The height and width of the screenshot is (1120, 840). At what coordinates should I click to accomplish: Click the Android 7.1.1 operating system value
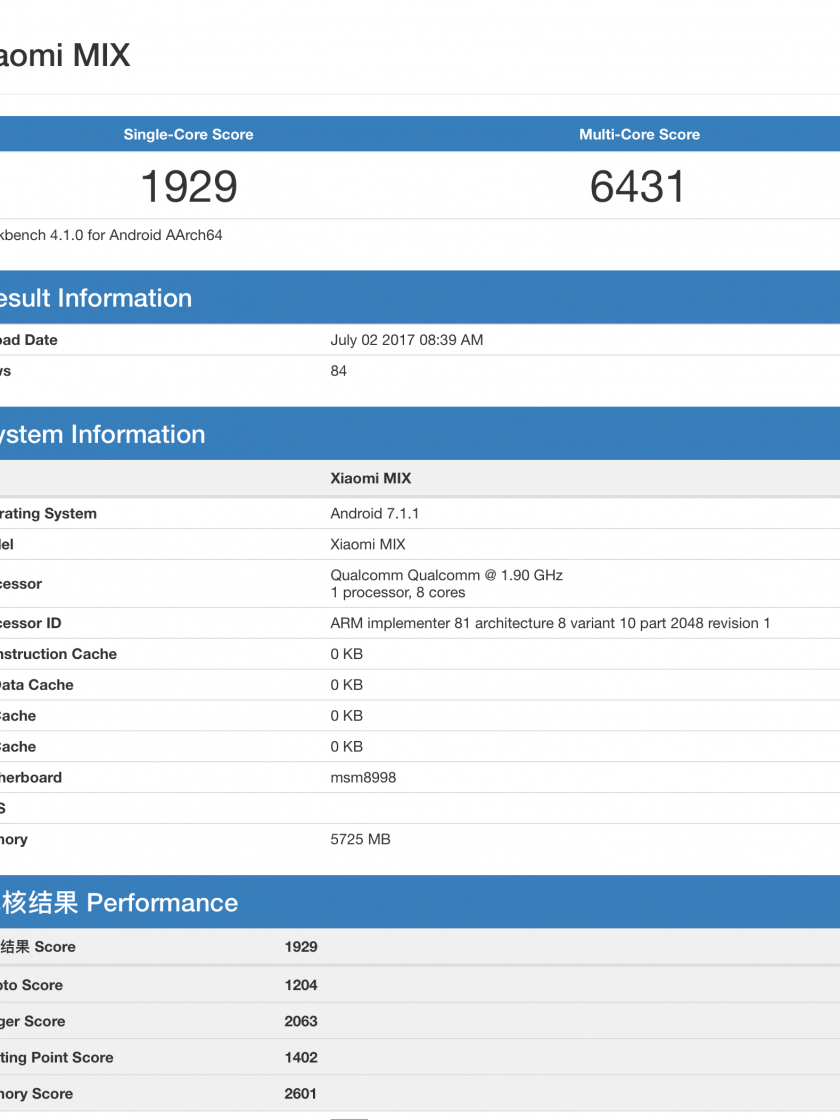click(x=374, y=513)
